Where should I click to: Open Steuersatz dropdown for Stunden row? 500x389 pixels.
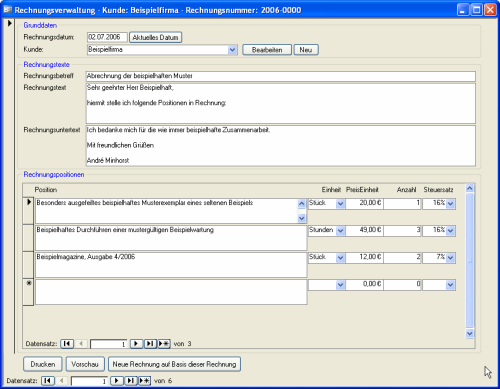[450, 231]
